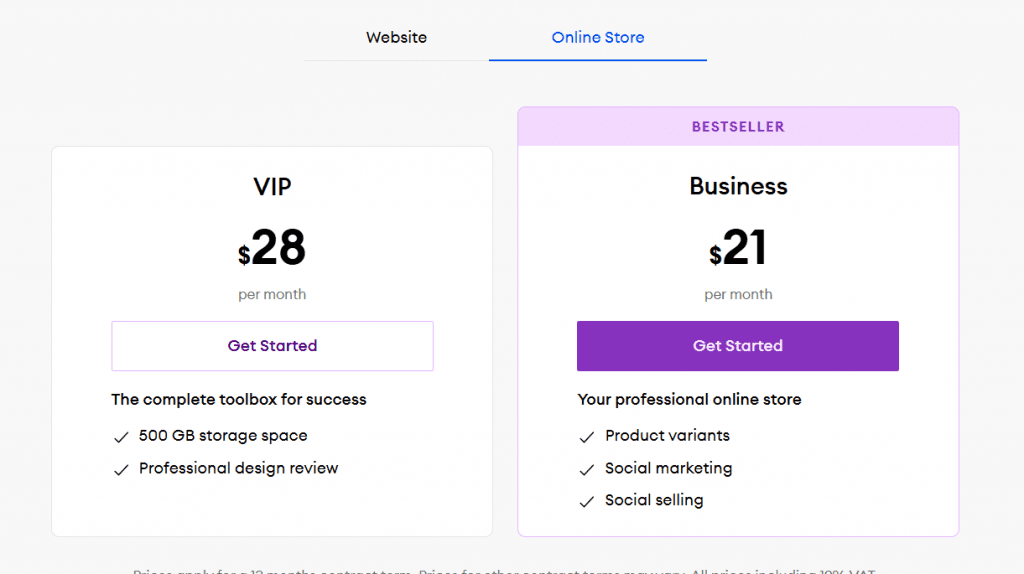Click "Your professional online store" heading

(689, 400)
